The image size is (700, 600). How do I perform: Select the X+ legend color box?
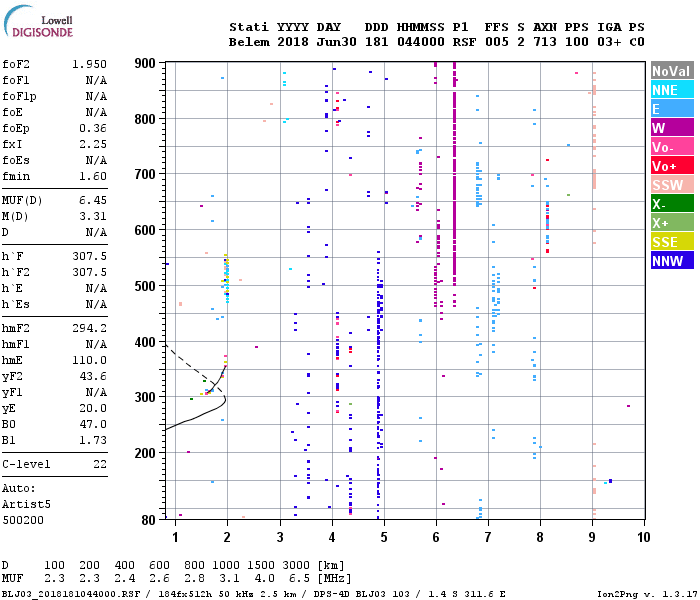[672, 223]
